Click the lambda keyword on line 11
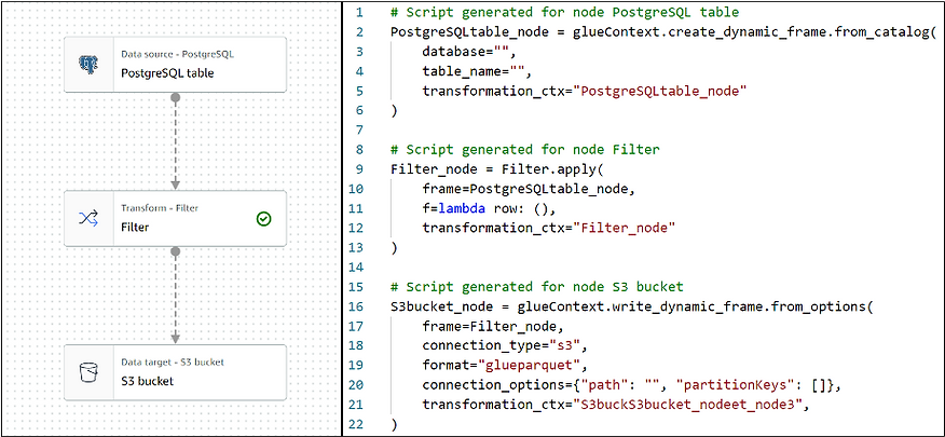Image resolution: width=945 pixels, height=437 pixels. coord(461,209)
